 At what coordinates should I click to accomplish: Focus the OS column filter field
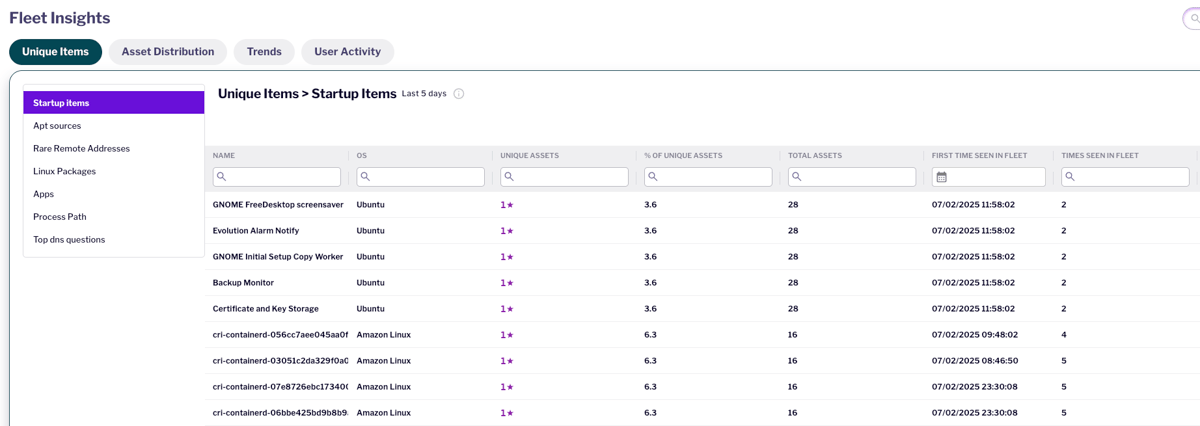coord(421,177)
